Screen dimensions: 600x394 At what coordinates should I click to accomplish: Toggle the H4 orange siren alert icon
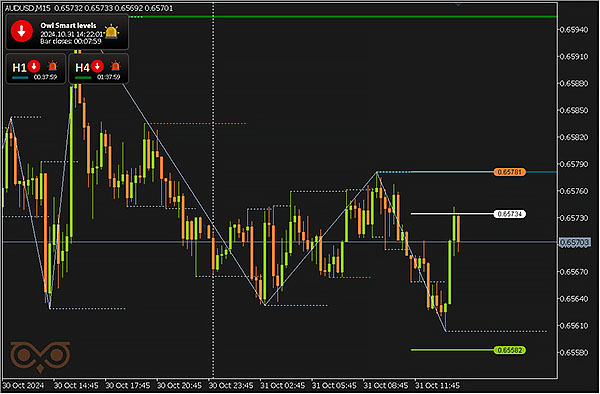click(x=115, y=67)
